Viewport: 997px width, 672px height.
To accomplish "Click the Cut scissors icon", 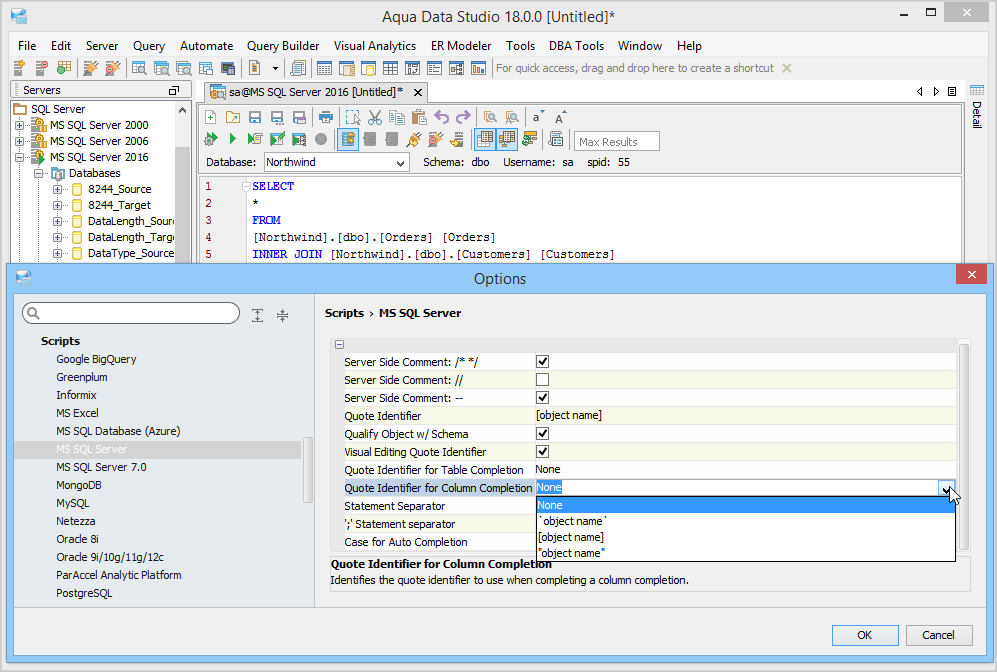I will [375, 117].
